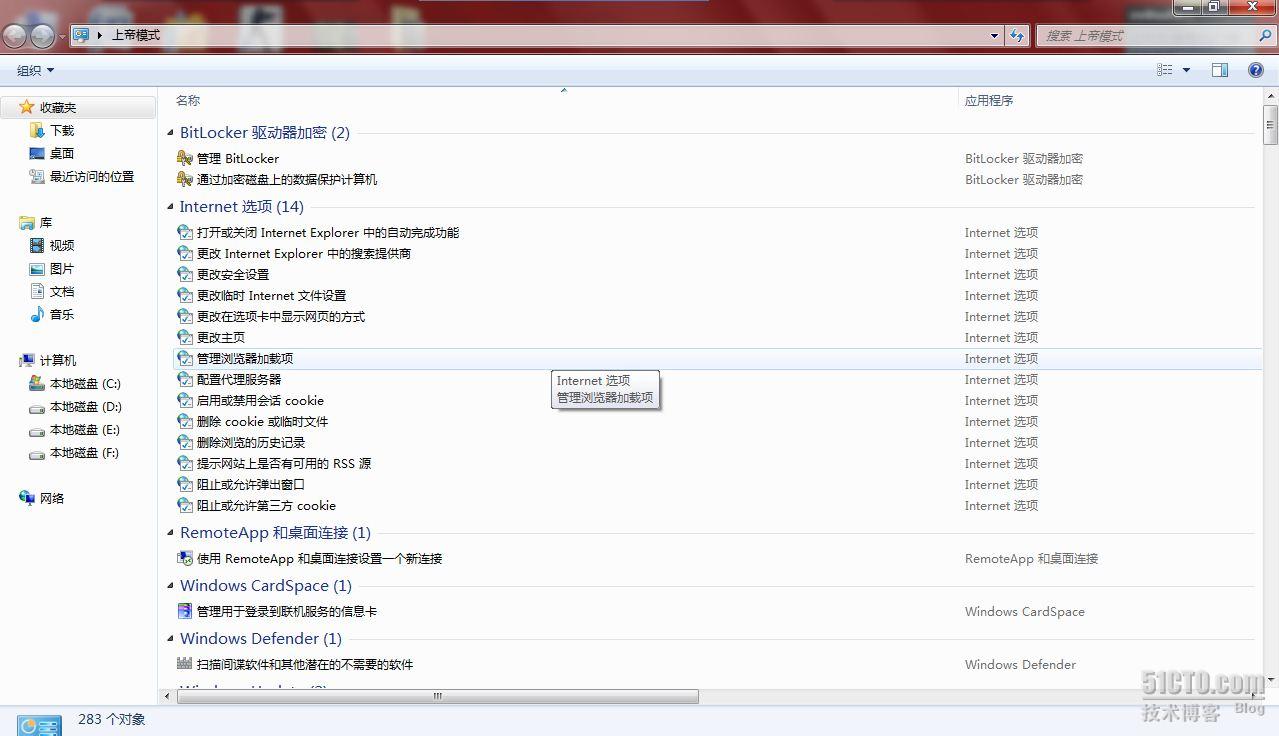The width and height of the screenshot is (1279, 736).
Task: Collapse the Windows Defender group
Action: point(170,639)
